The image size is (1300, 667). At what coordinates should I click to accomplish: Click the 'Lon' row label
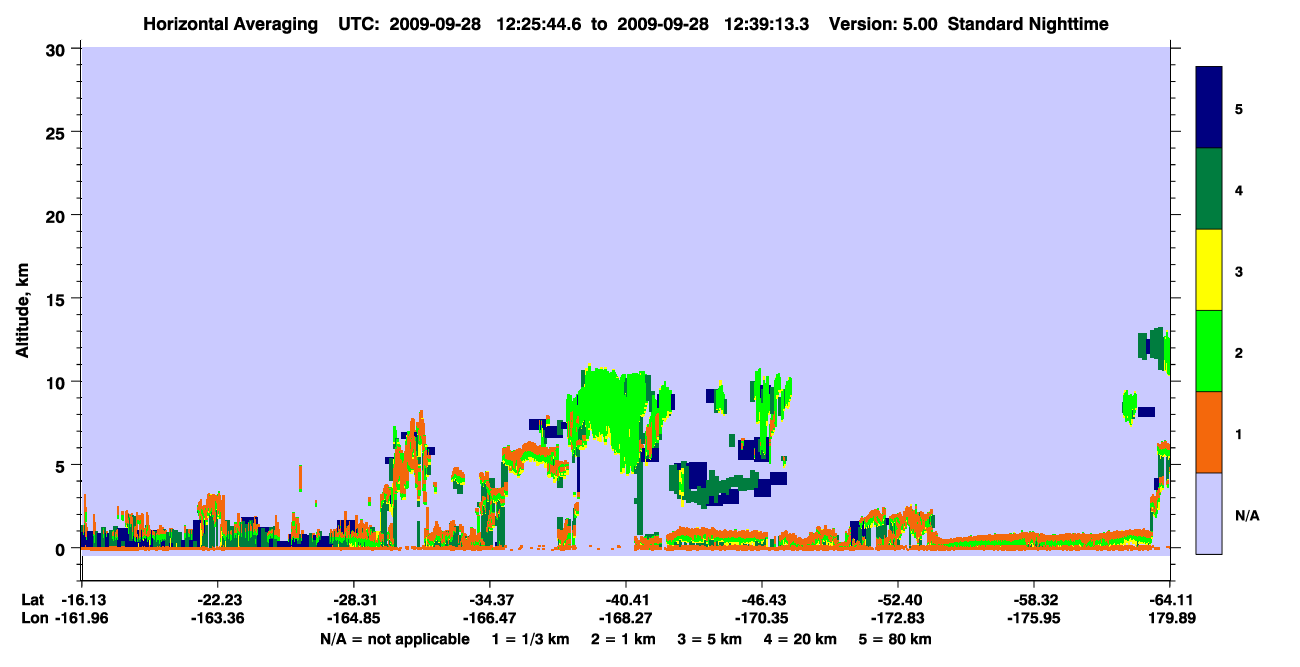click(x=34, y=618)
